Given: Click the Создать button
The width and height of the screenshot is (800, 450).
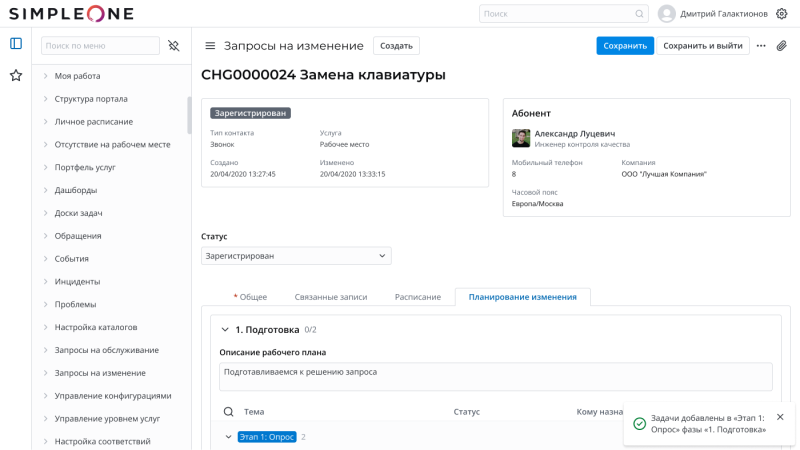Looking at the screenshot, I should (396, 46).
